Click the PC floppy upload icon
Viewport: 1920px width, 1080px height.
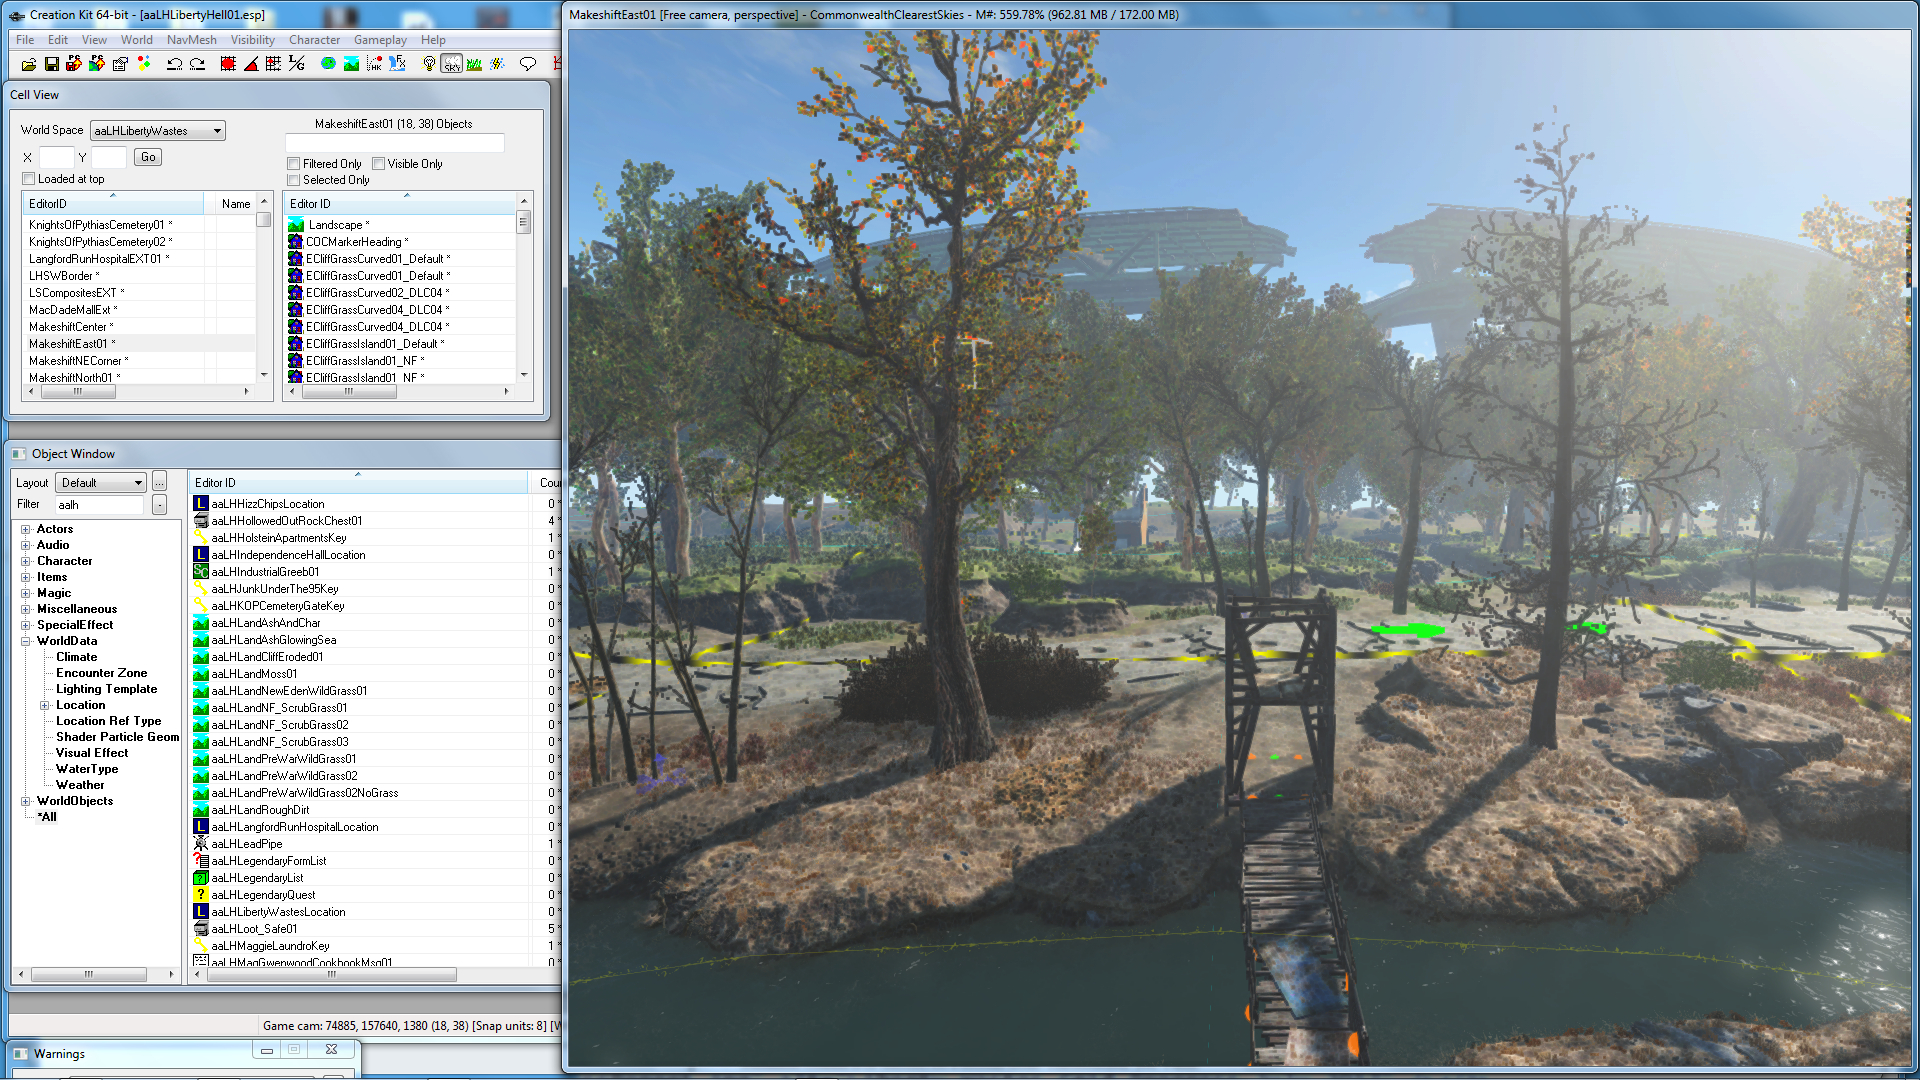[x=74, y=64]
